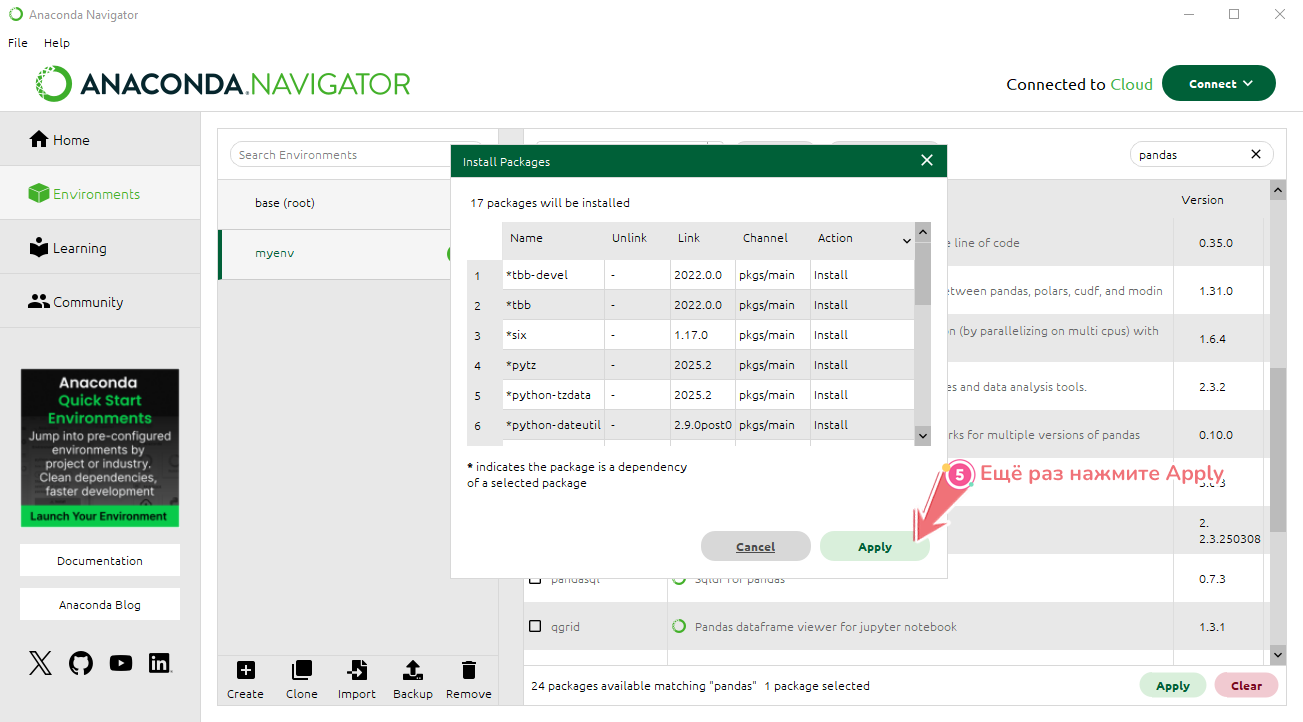This screenshot has width=1303, height=722.
Task: Open the File menu
Action: click(18, 43)
